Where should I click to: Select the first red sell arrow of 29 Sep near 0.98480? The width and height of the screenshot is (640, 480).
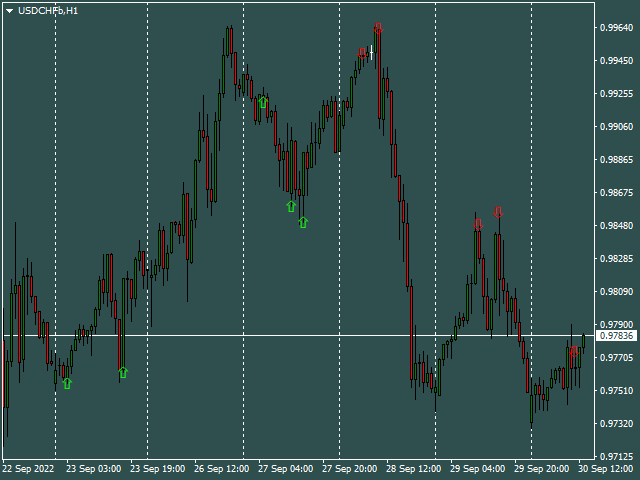(x=478, y=224)
